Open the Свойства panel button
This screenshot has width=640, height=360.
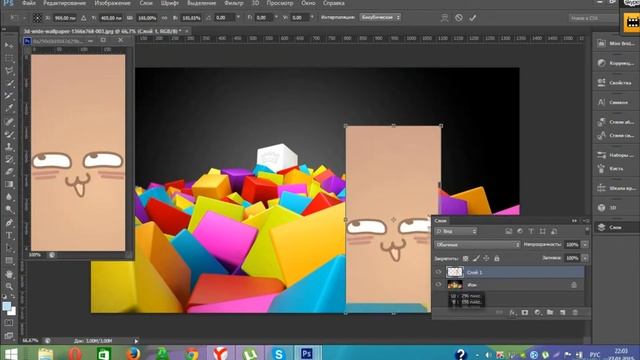[x=616, y=83]
